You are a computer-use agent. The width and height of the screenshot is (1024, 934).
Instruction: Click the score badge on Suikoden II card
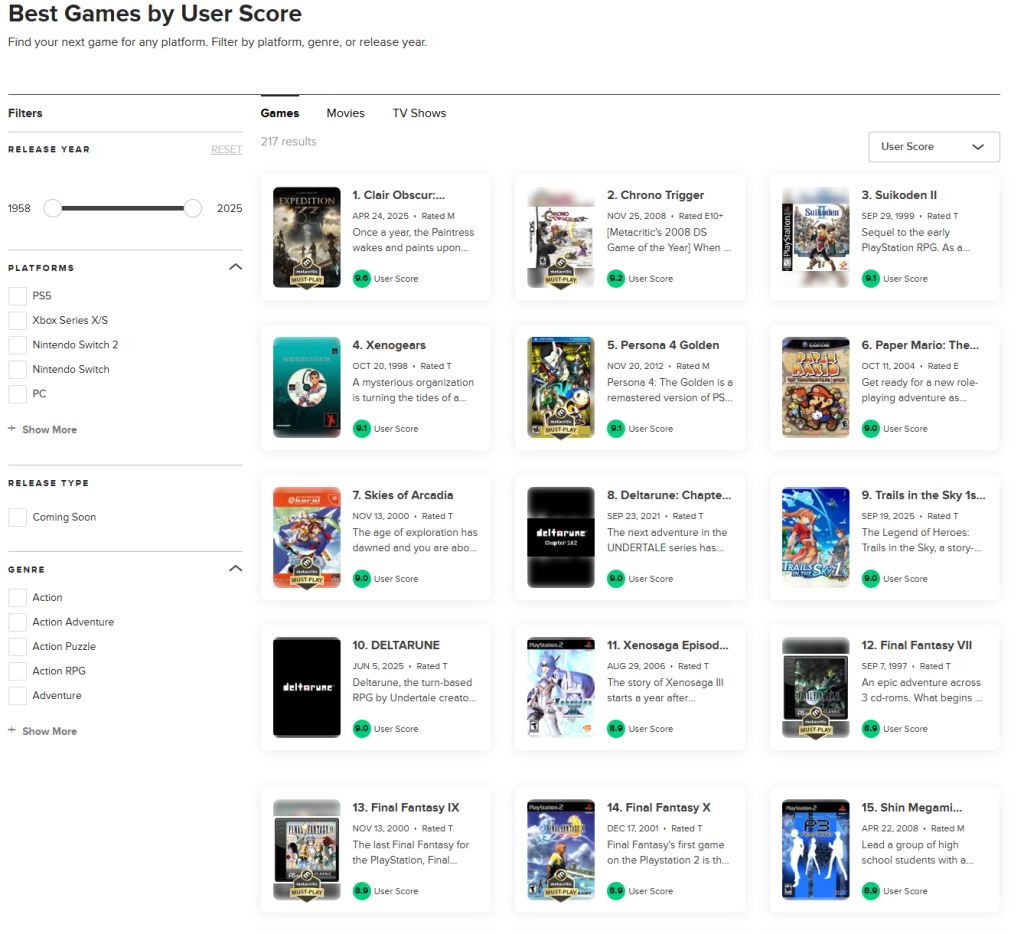[871, 278]
